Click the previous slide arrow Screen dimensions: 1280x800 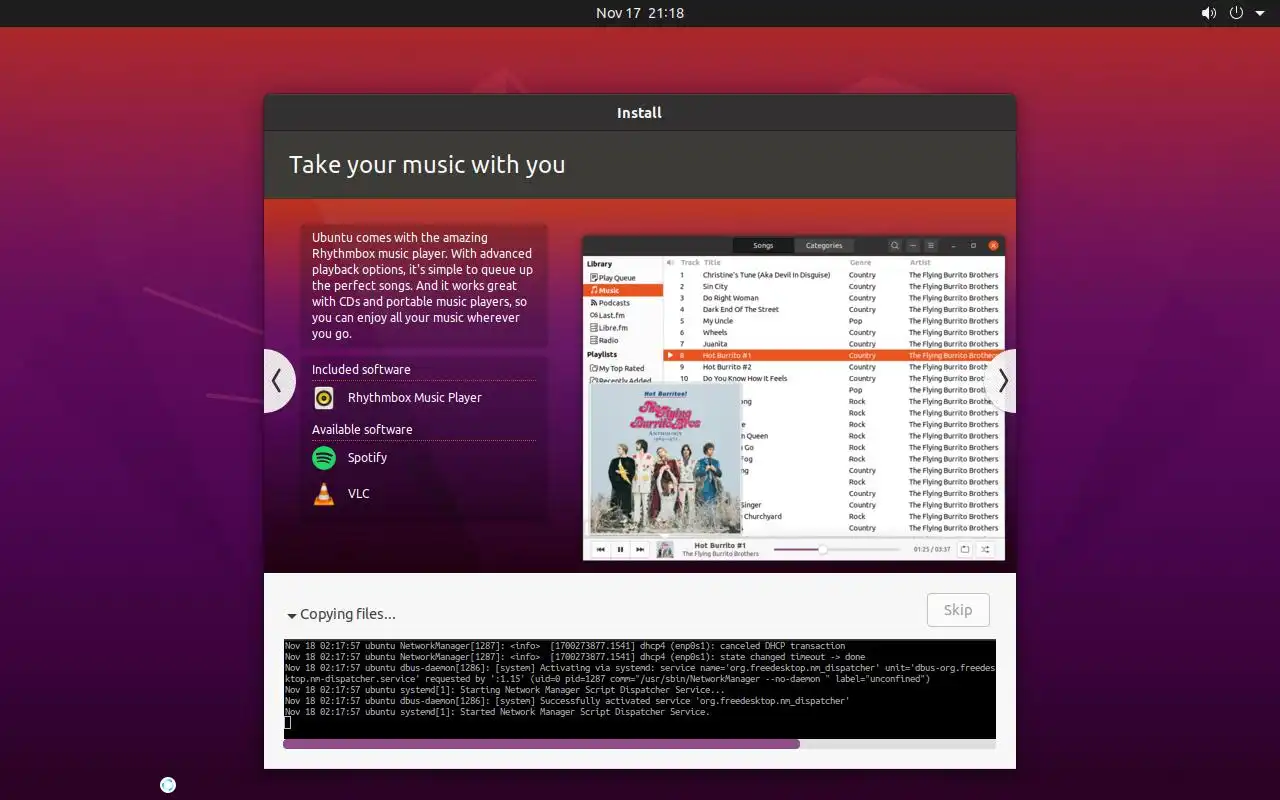(x=277, y=381)
